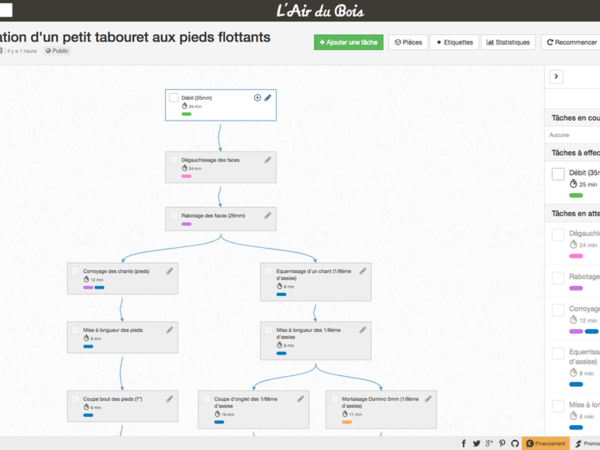Viewport: 600px width, 450px height.
Task: Click pencil icon on Dégauchissage des faces
Action: (267, 160)
